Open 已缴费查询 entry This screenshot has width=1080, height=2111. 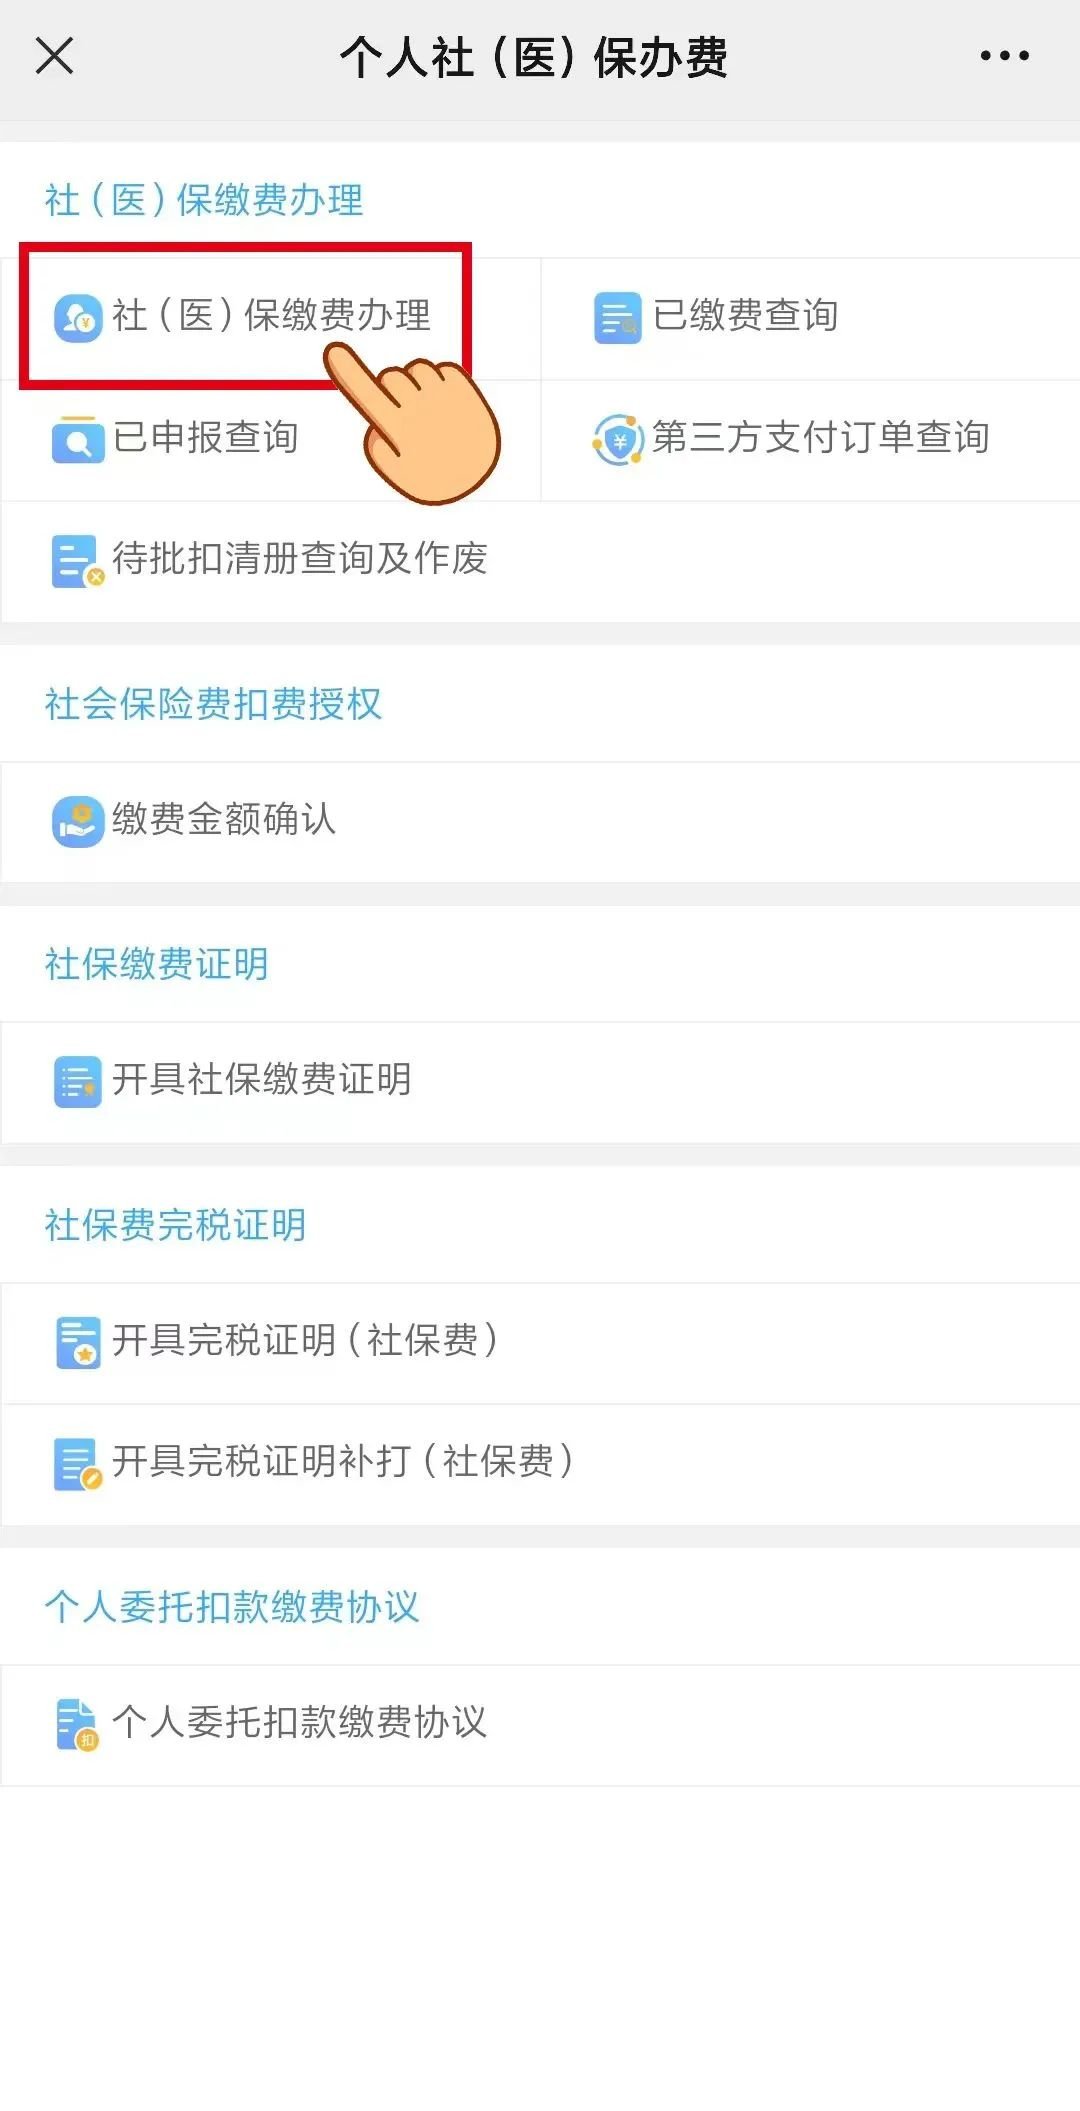[745, 316]
